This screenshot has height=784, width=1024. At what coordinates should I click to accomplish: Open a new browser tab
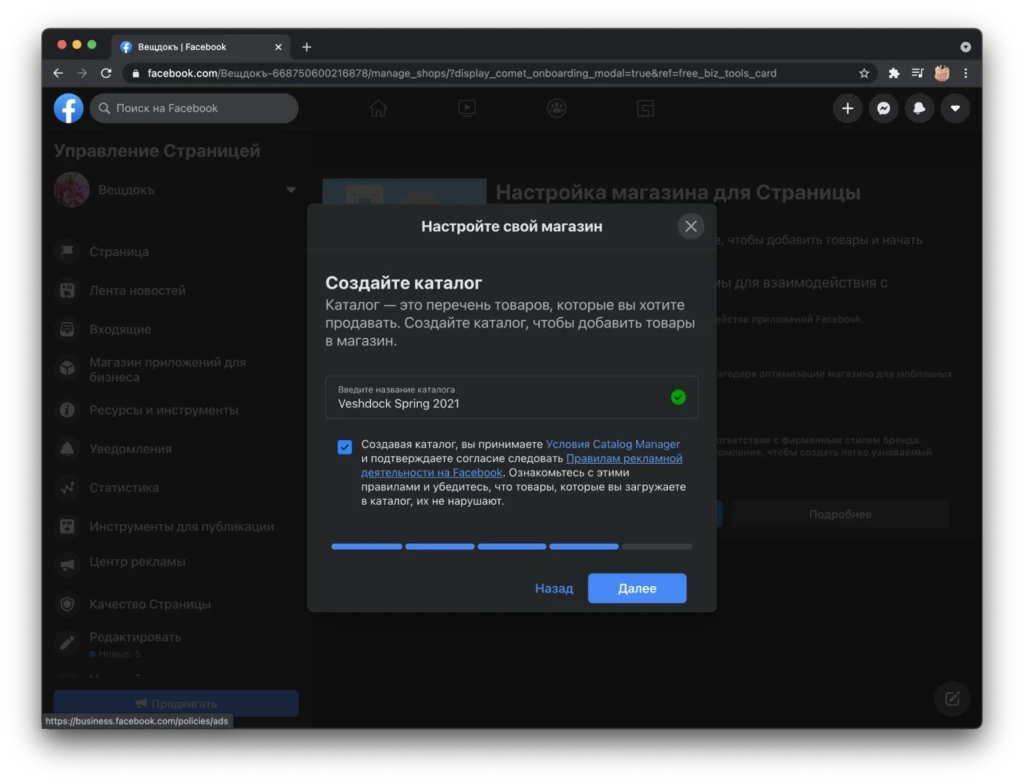[x=306, y=47]
